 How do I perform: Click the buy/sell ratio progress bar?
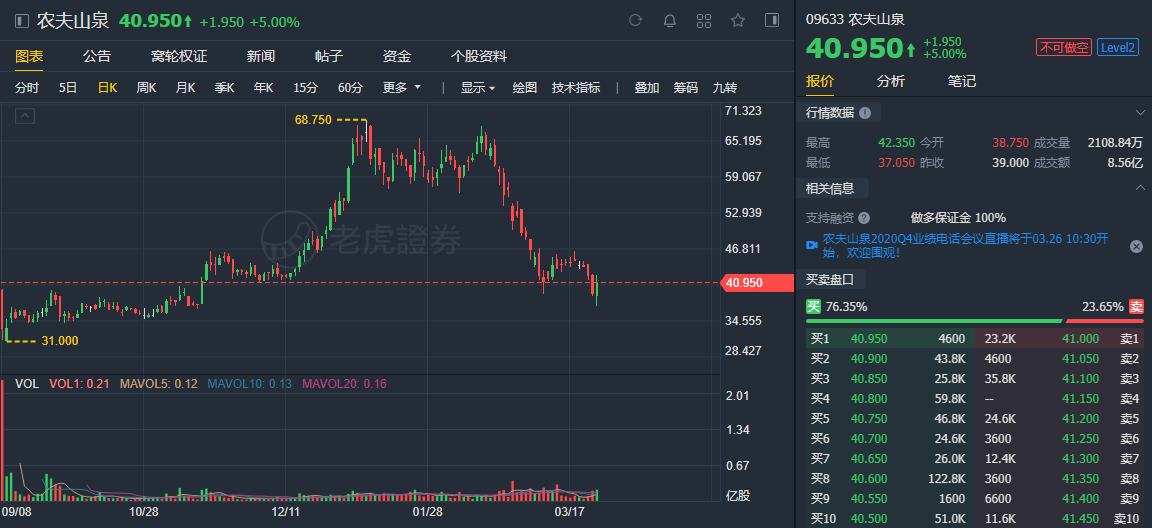(x=974, y=321)
